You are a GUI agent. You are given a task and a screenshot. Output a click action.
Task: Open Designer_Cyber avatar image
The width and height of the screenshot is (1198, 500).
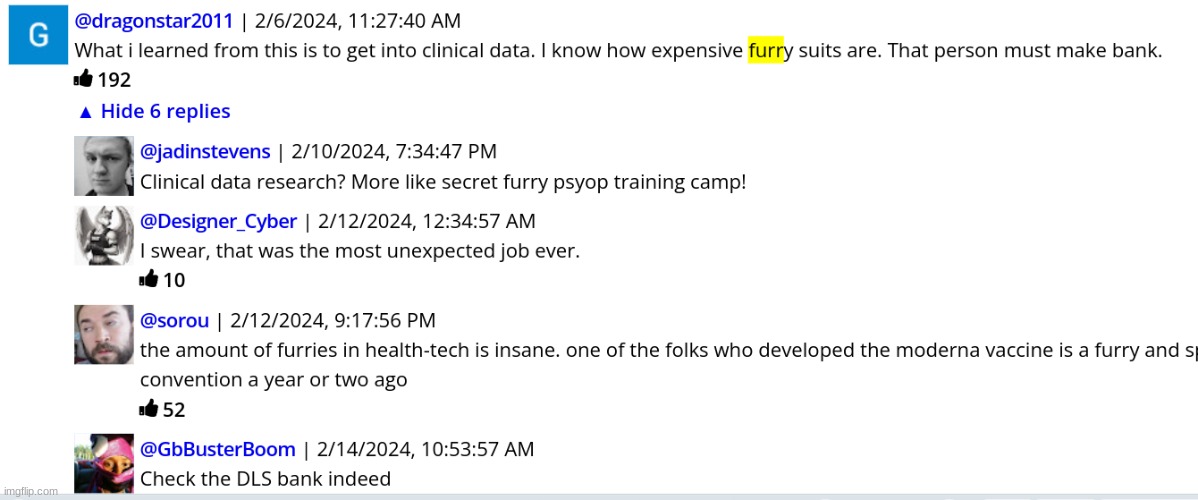click(x=104, y=236)
